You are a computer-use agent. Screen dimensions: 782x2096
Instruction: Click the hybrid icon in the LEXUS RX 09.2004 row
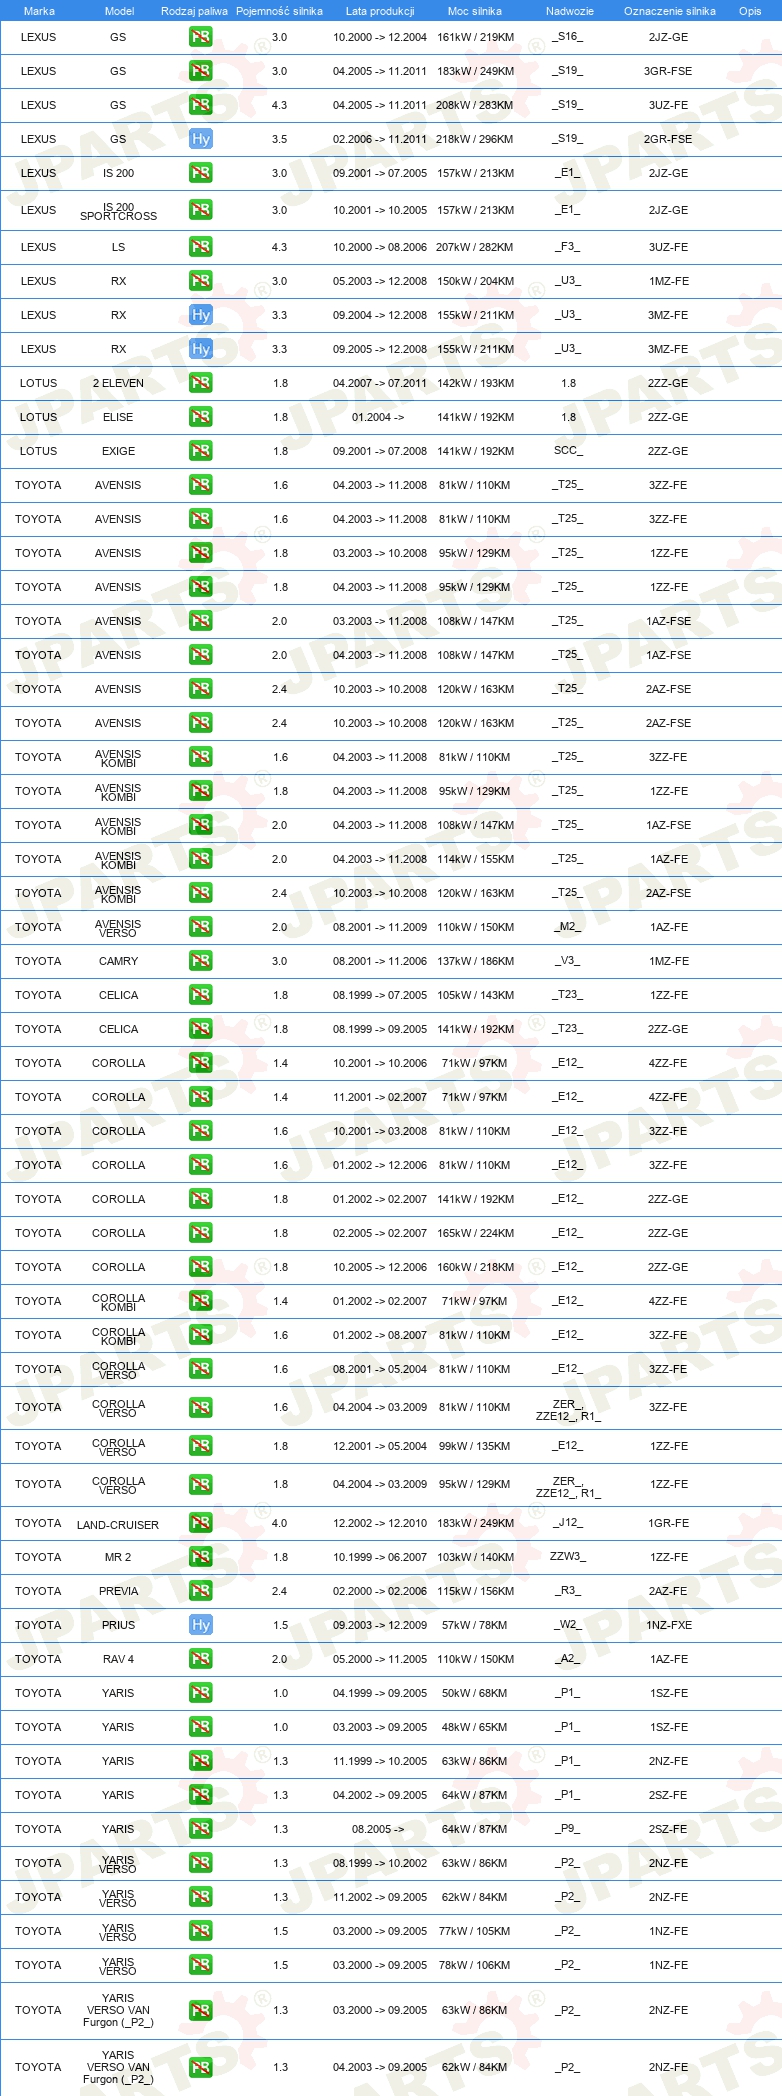point(201,315)
